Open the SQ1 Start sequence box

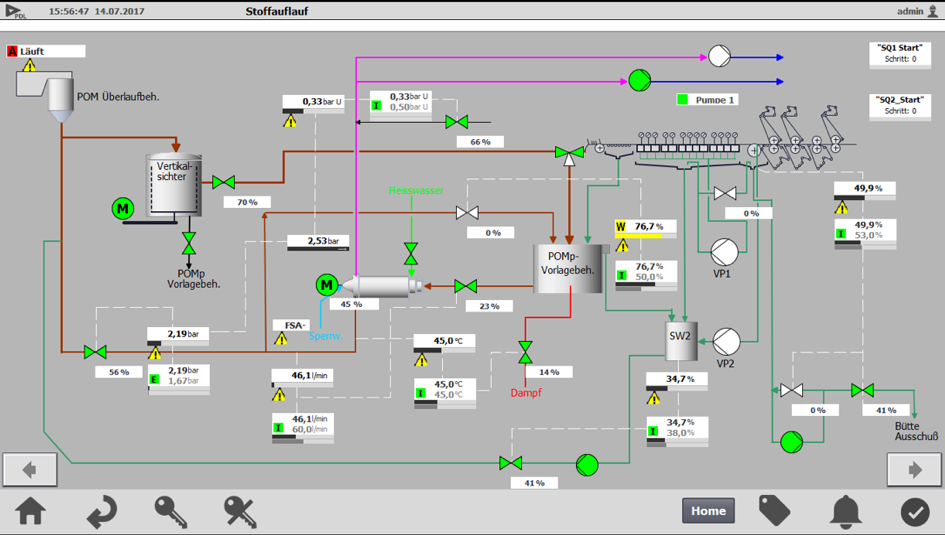click(x=899, y=53)
